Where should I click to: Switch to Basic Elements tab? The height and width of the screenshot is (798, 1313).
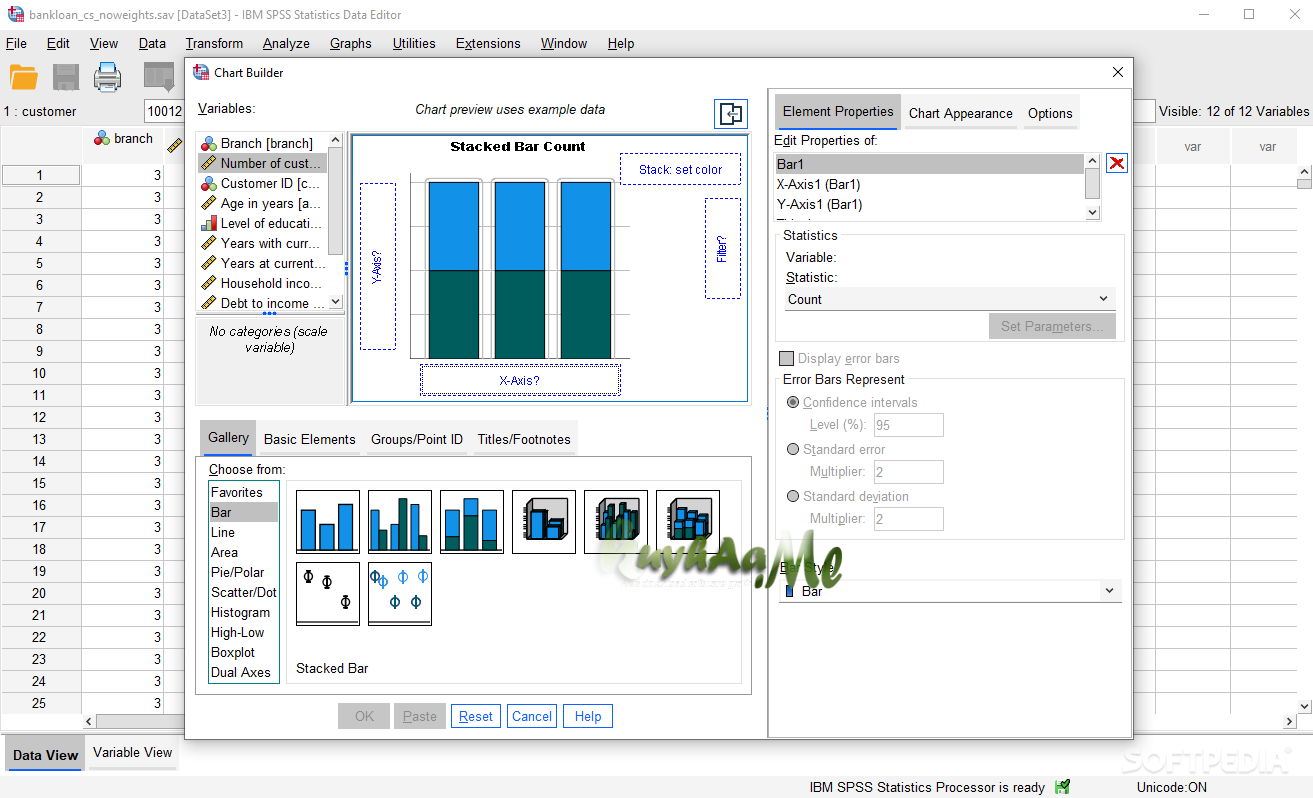(309, 439)
